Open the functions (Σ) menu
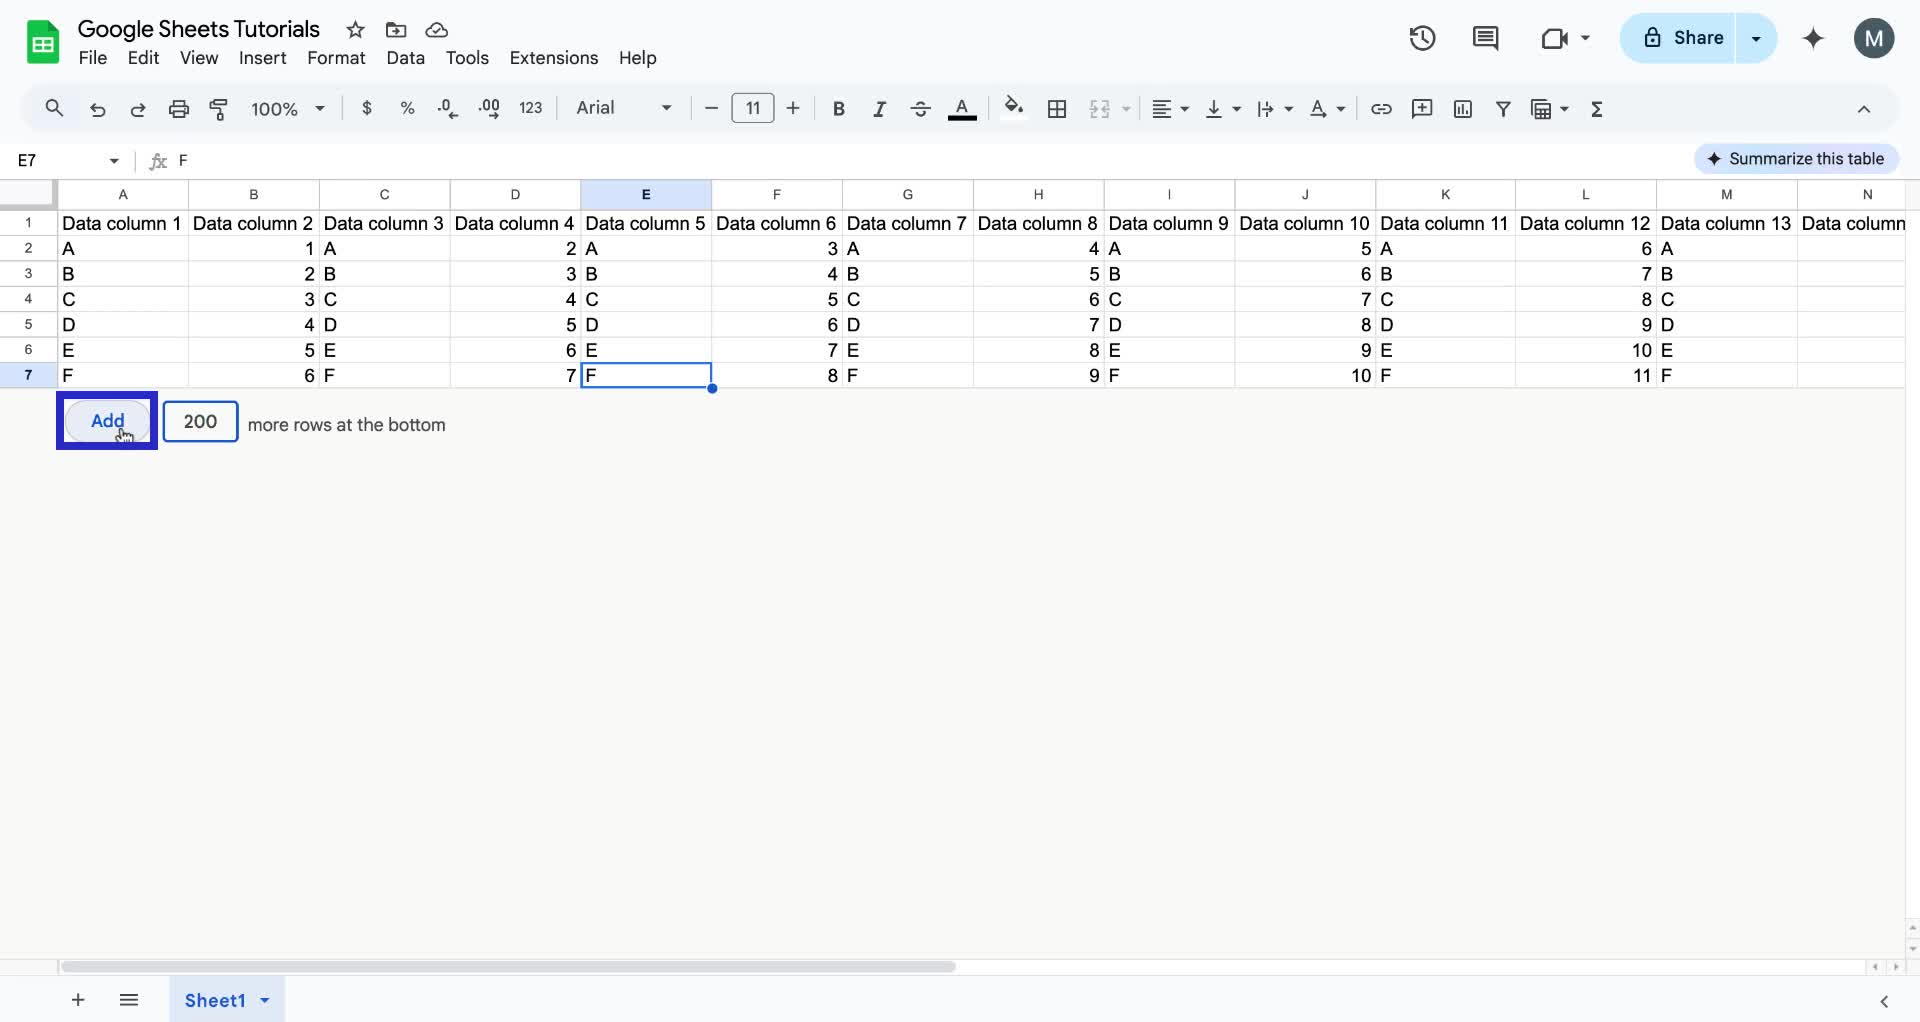The image size is (1920, 1022). pyautogui.click(x=1596, y=109)
